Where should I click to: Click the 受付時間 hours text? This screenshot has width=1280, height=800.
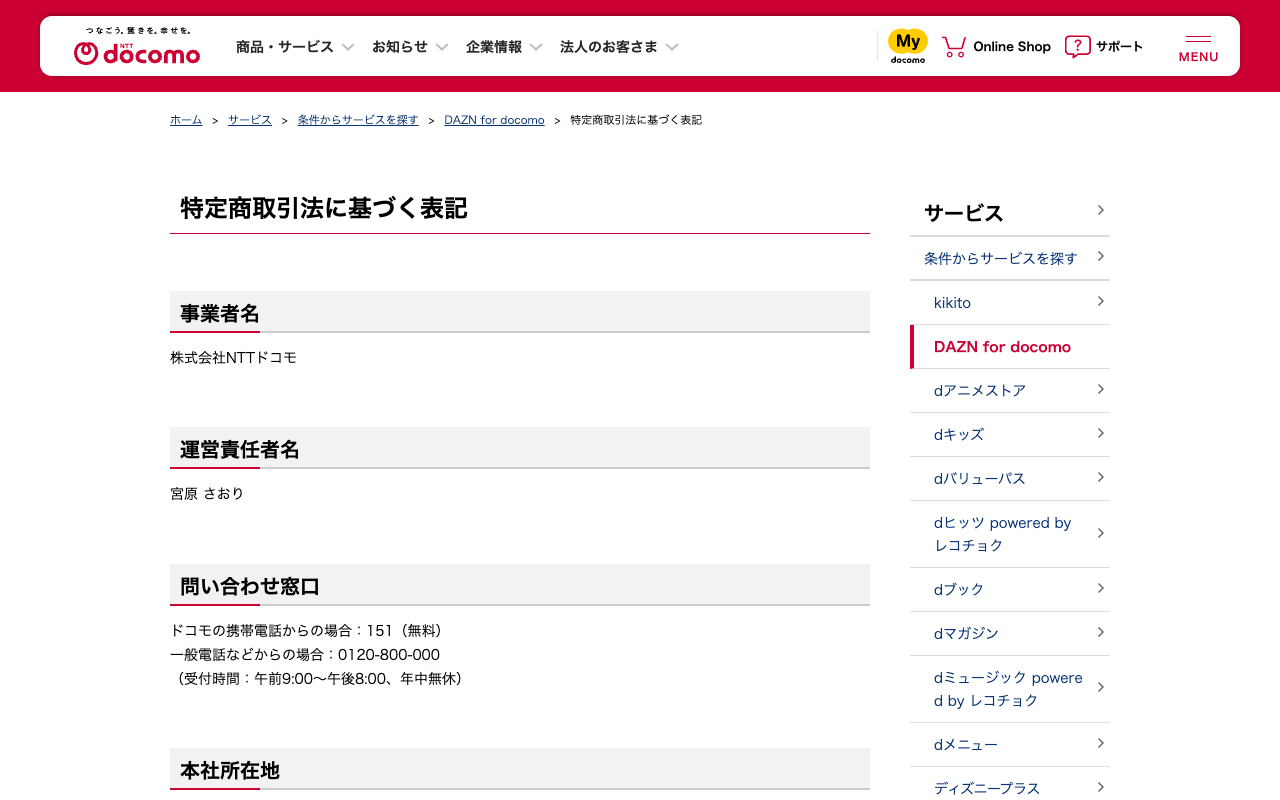pos(316,678)
